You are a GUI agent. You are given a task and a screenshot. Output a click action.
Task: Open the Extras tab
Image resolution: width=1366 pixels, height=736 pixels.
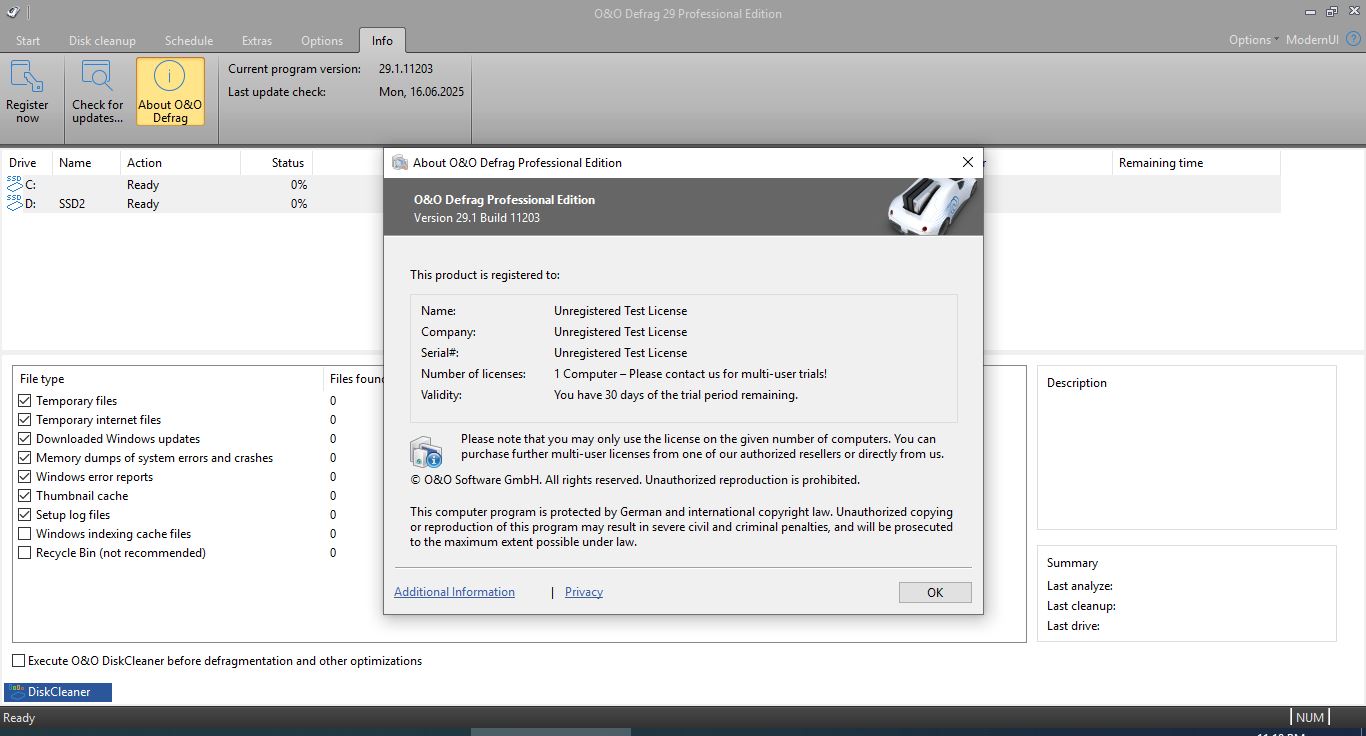click(x=257, y=40)
